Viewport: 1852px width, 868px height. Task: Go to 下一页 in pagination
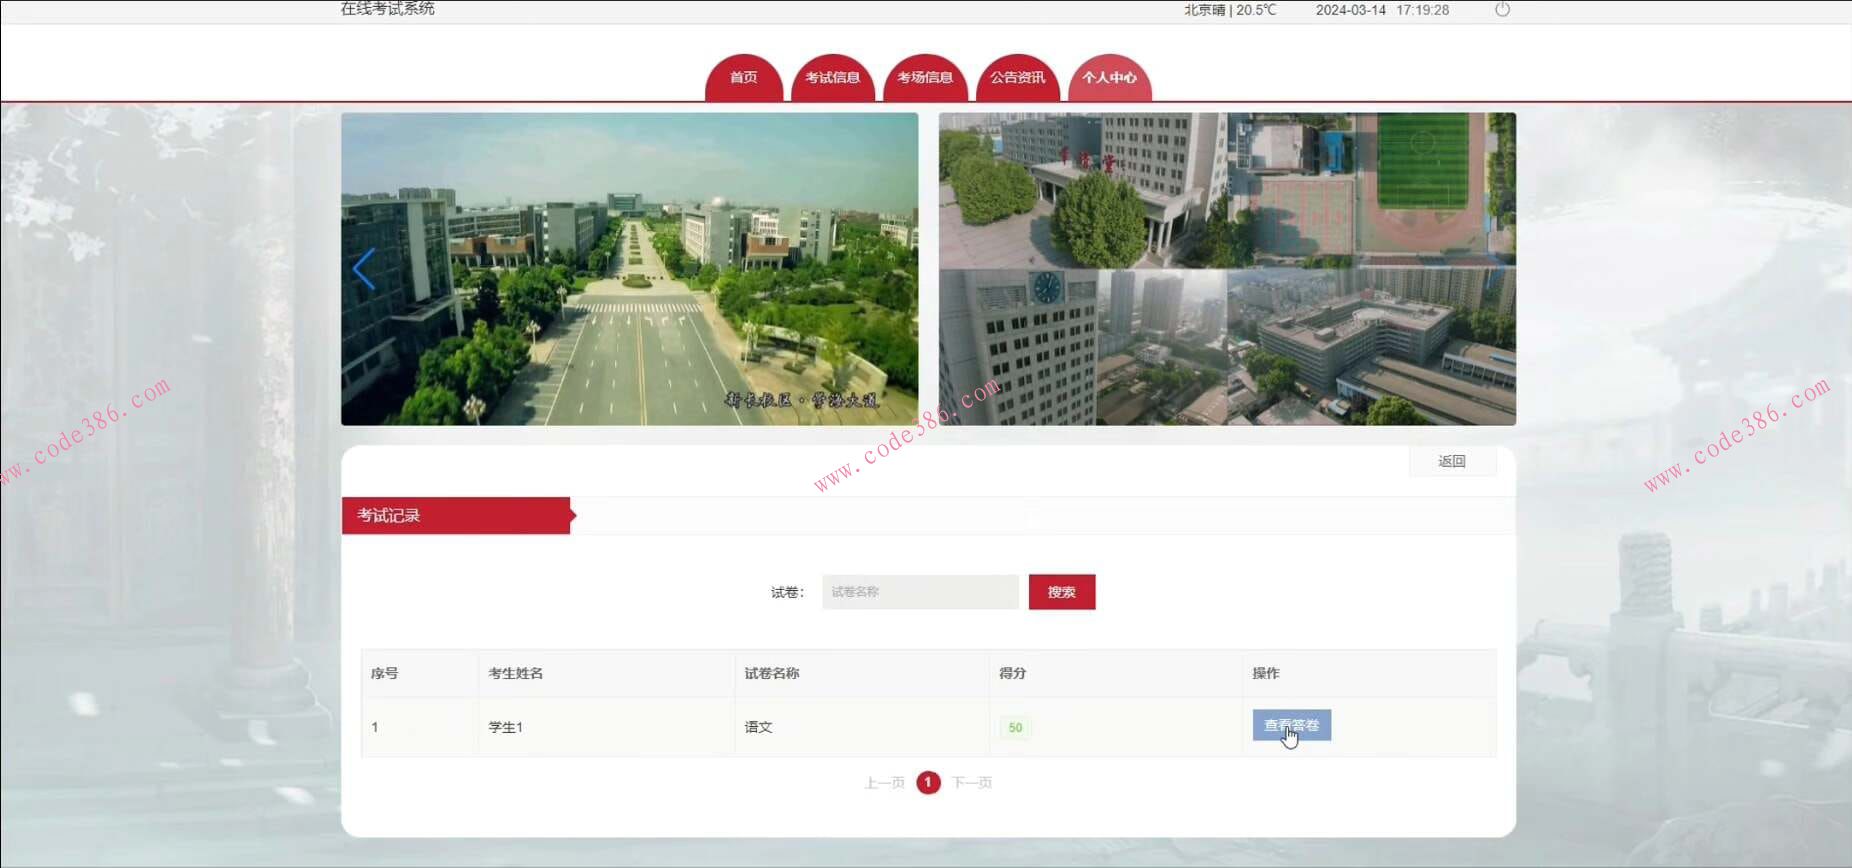point(971,783)
